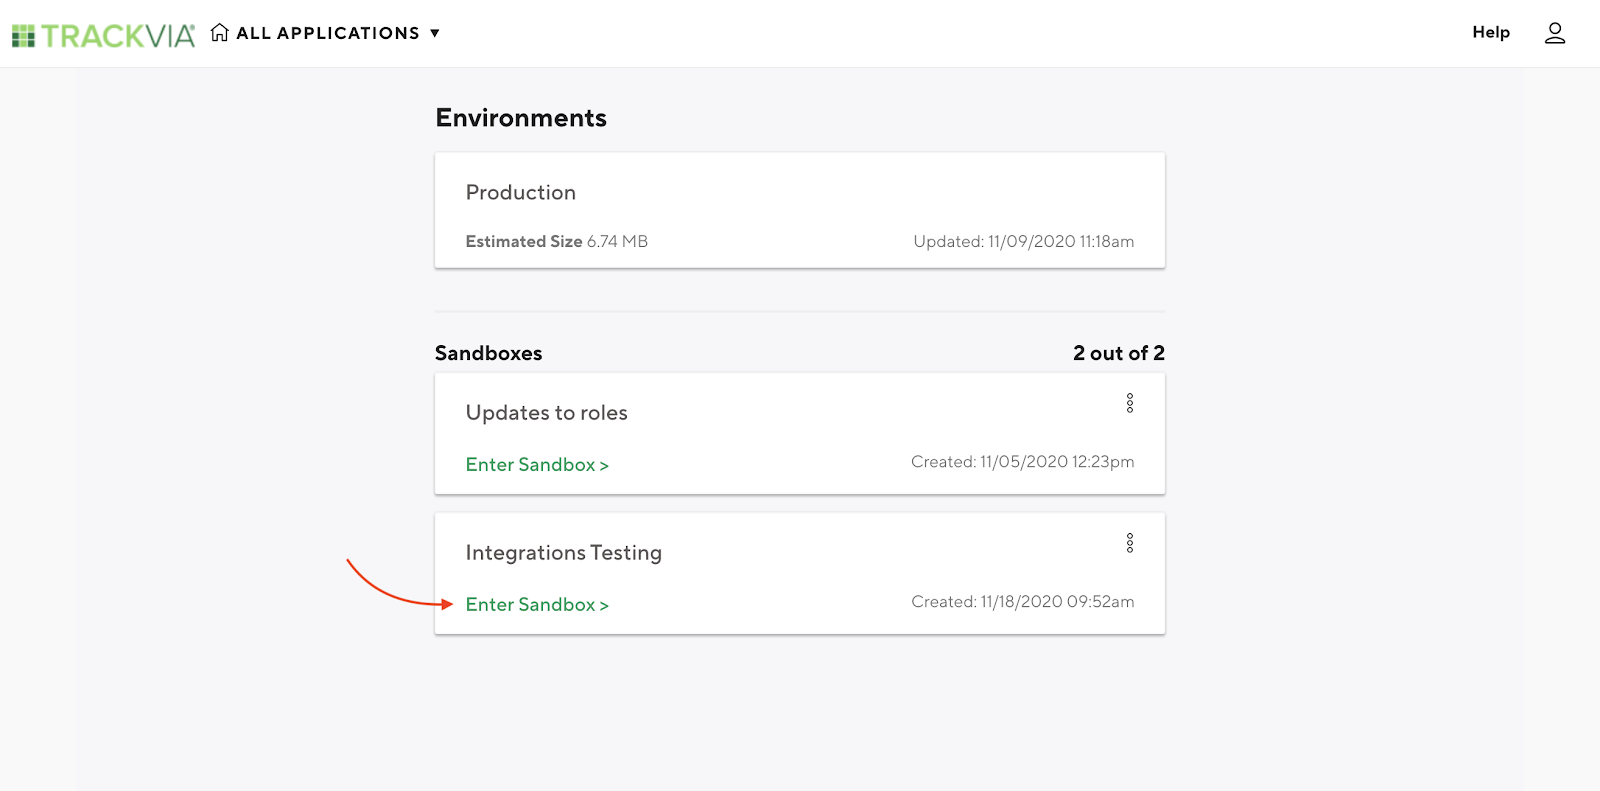
Task: Click the ALL APPLICATIONS label
Action: 328,33
